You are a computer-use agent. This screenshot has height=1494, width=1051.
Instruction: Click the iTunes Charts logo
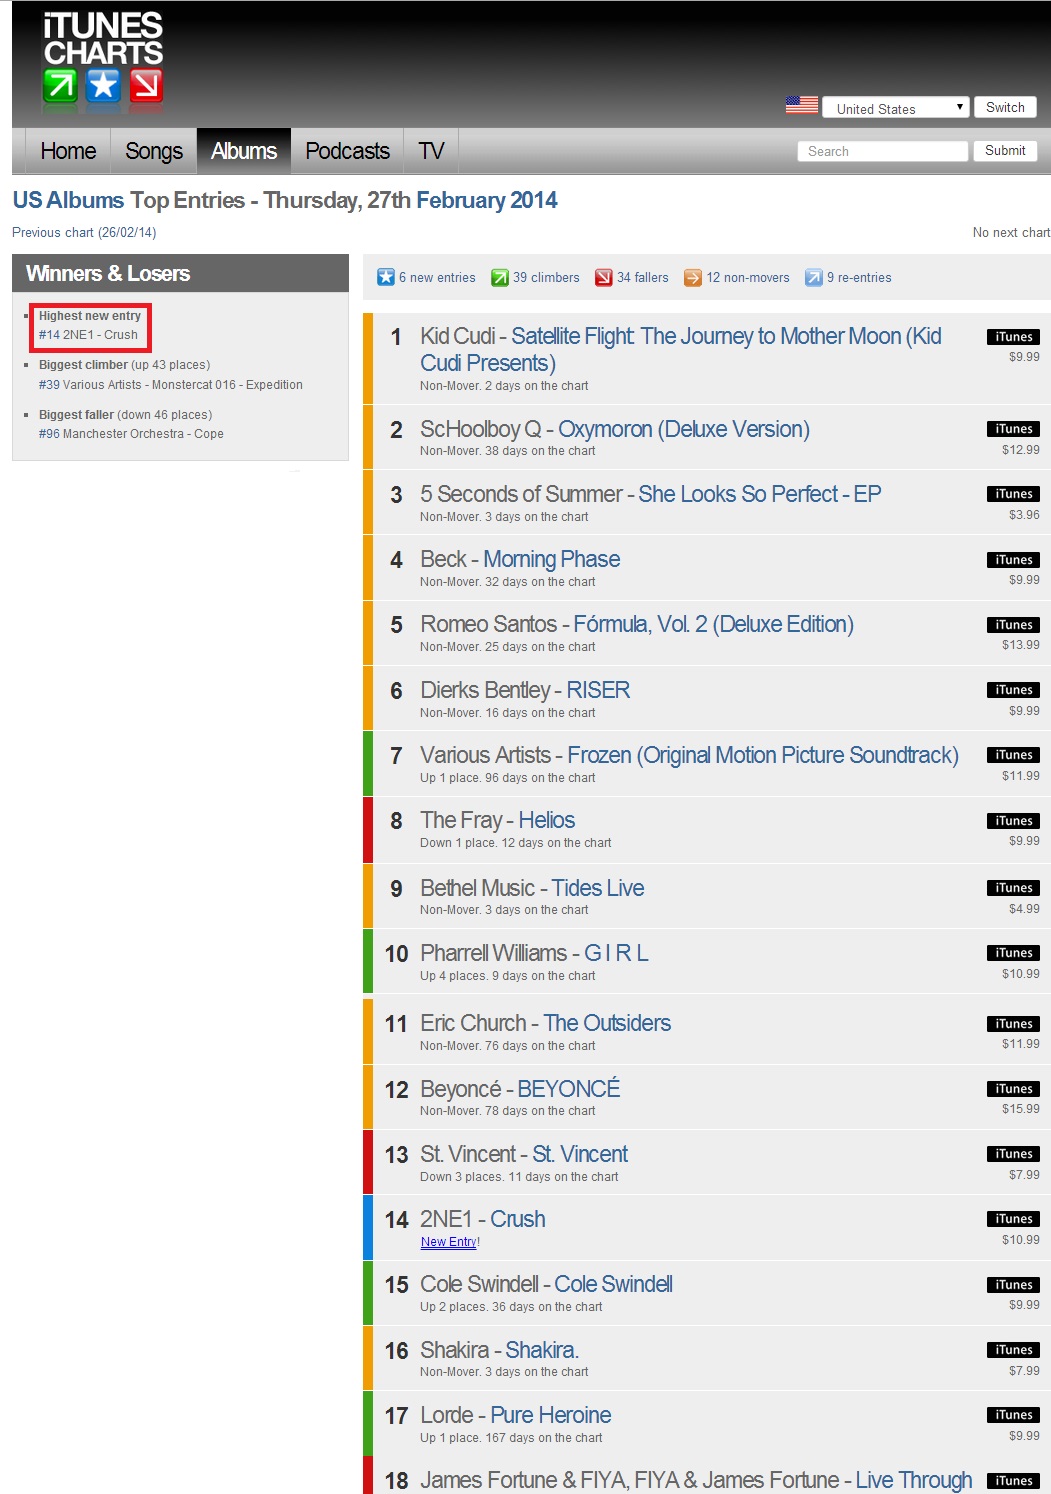coord(103,58)
